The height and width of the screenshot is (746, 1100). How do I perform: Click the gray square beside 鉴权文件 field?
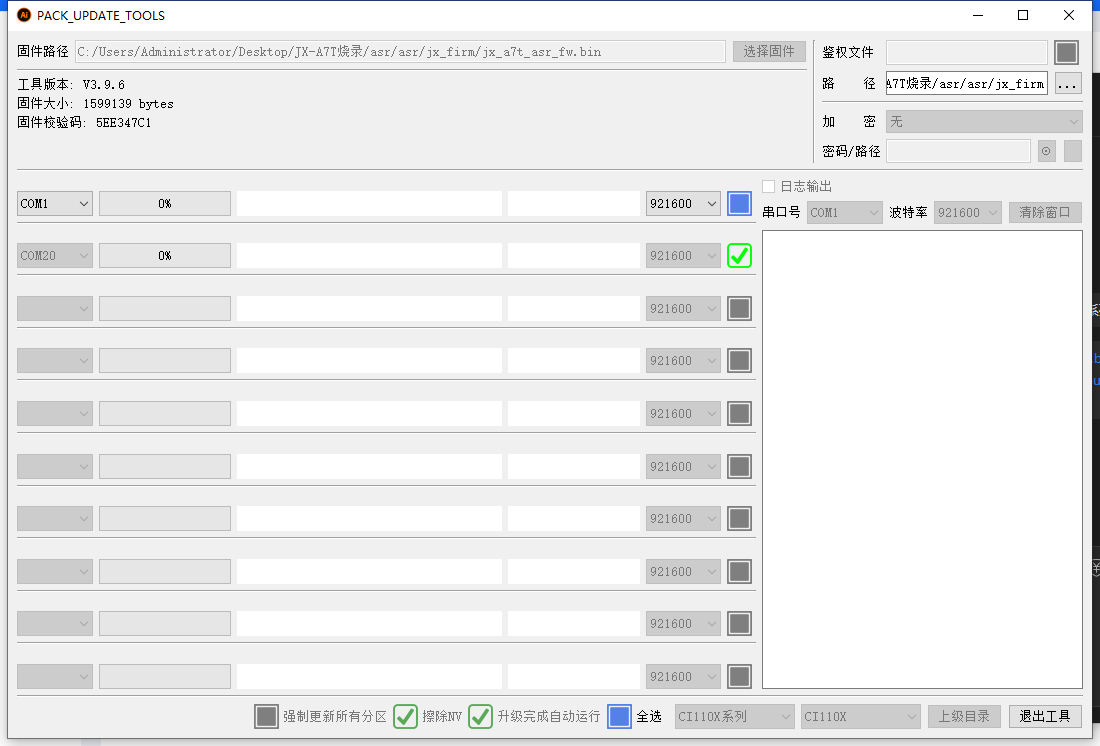pos(1067,52)
